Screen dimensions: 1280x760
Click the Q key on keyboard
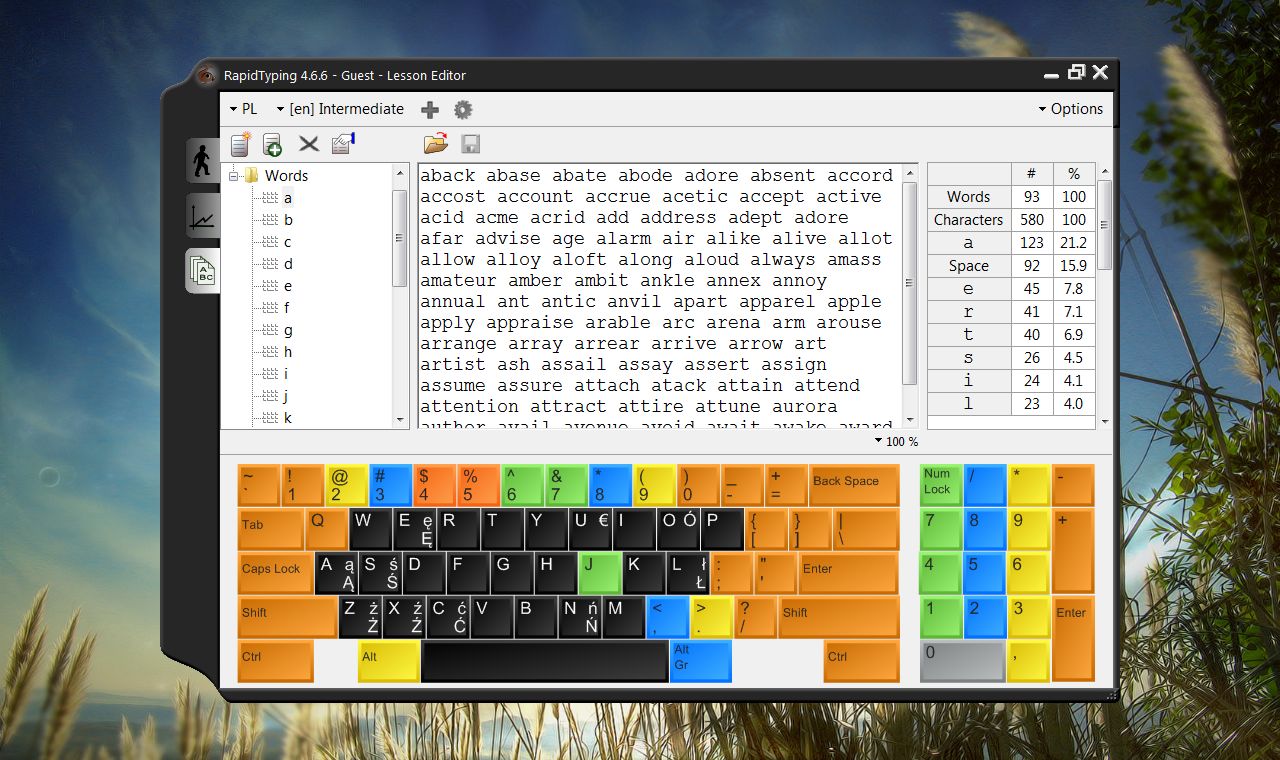pyautogui.click(x=327, y=529)
